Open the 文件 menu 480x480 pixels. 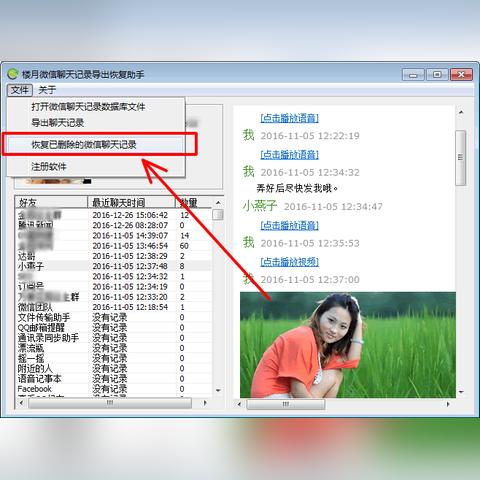(x=20, y=90)
